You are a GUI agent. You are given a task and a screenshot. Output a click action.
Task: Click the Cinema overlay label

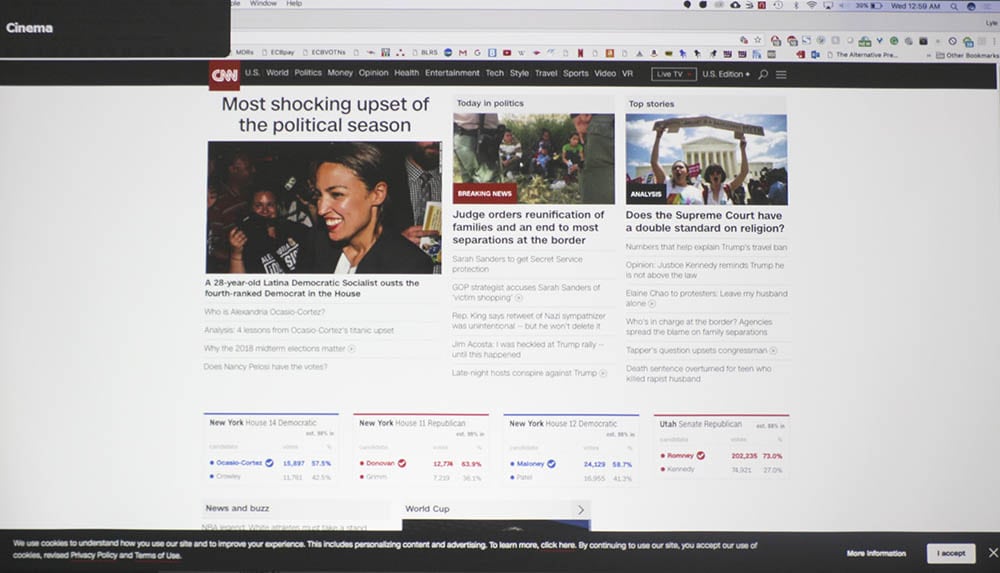[29, 28]
